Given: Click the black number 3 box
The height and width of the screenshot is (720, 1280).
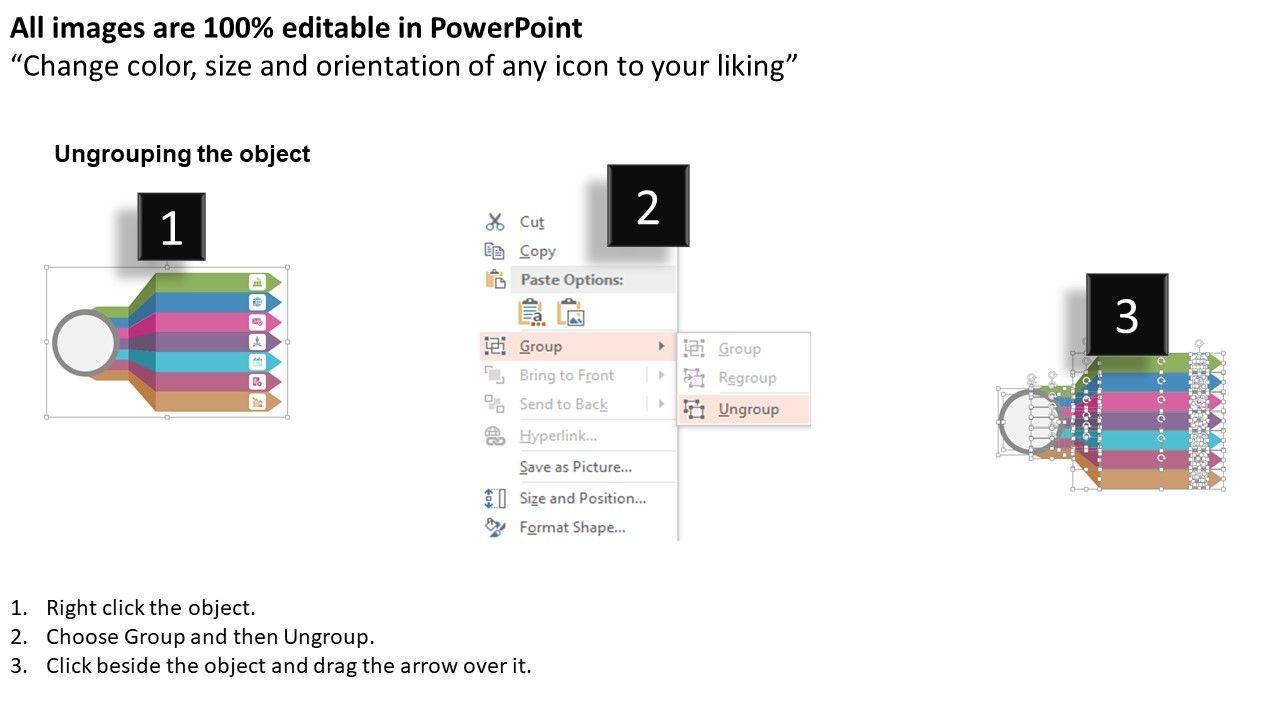Looking at the screenshot, I should click(x=1126, y=315).
